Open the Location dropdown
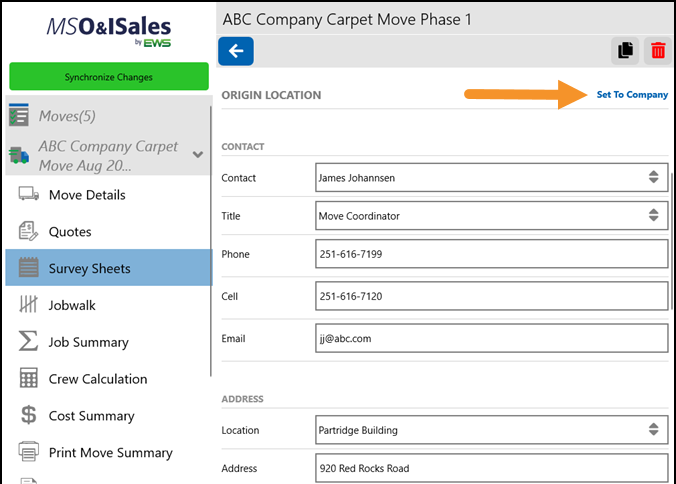The image size is (676, 484). pos(652,430)
